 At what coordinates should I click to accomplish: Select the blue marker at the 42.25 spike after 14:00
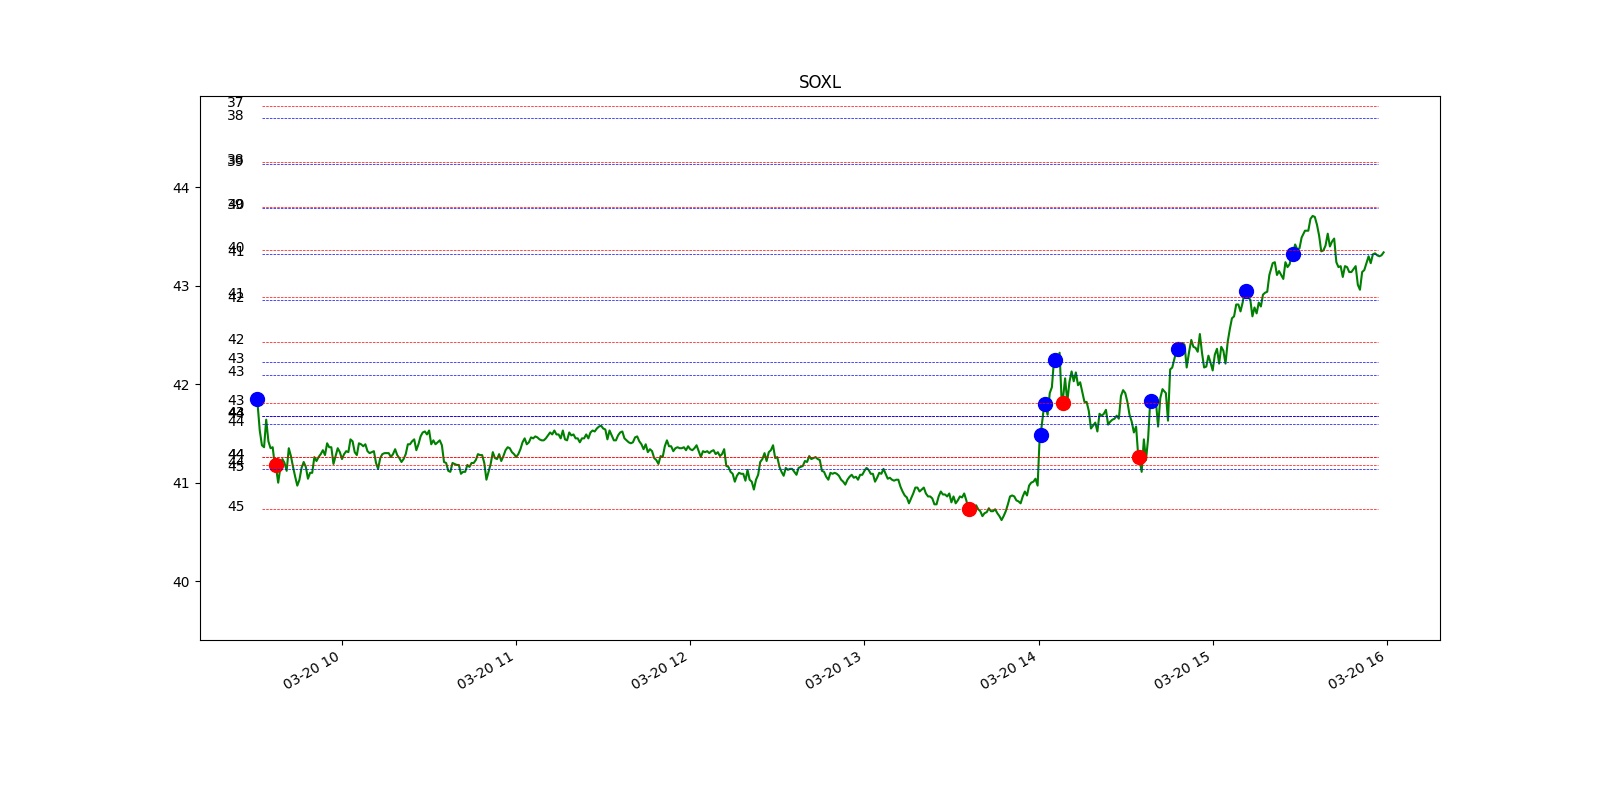coord(1055,360)
